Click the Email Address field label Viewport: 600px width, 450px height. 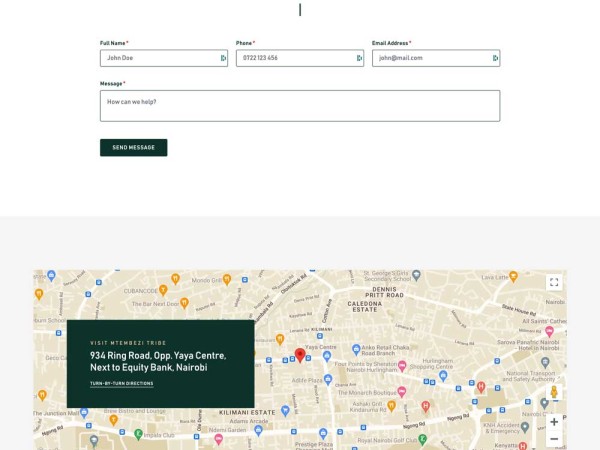[x=391, y=43]
